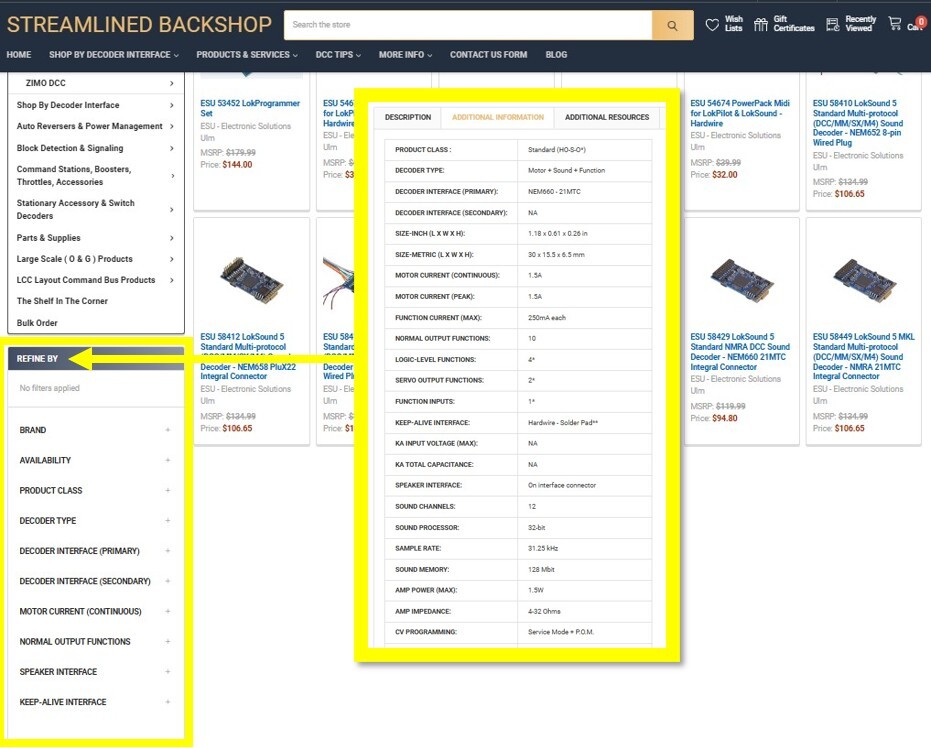Expand ZIMO DCC category arrow
Image resolution: width=931 pixels, height=748 pixels.
tap(172, 84)
